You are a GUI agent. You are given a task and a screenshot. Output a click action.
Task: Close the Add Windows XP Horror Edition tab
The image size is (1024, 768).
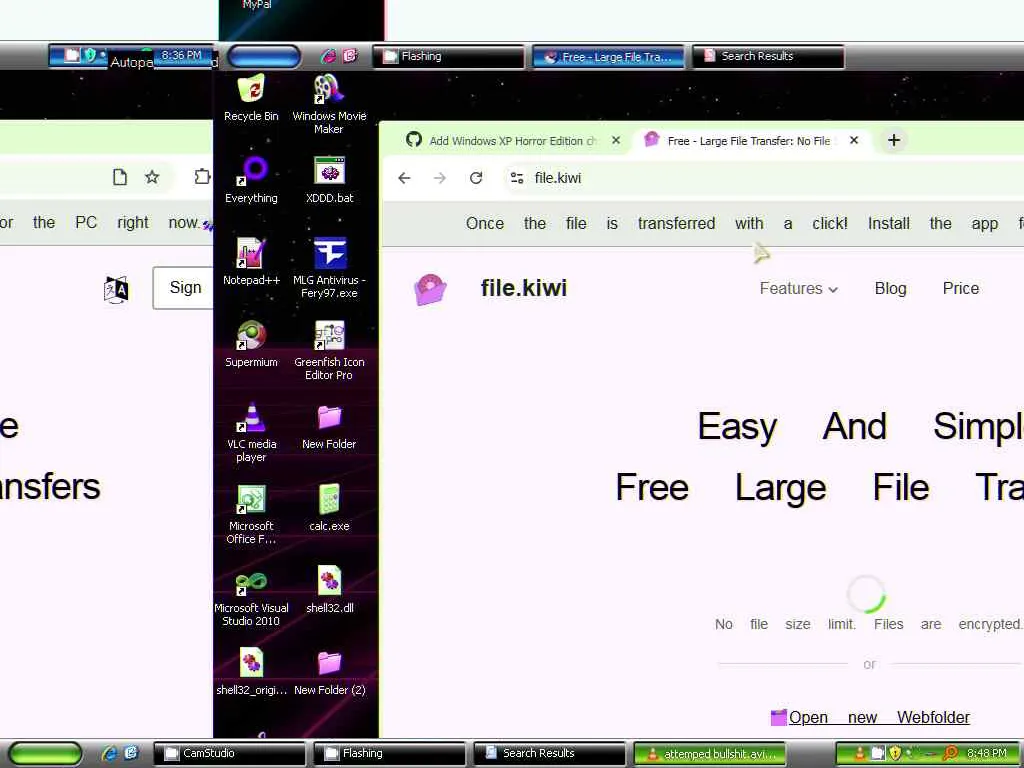pyautogui.click(x=616, y=140)
